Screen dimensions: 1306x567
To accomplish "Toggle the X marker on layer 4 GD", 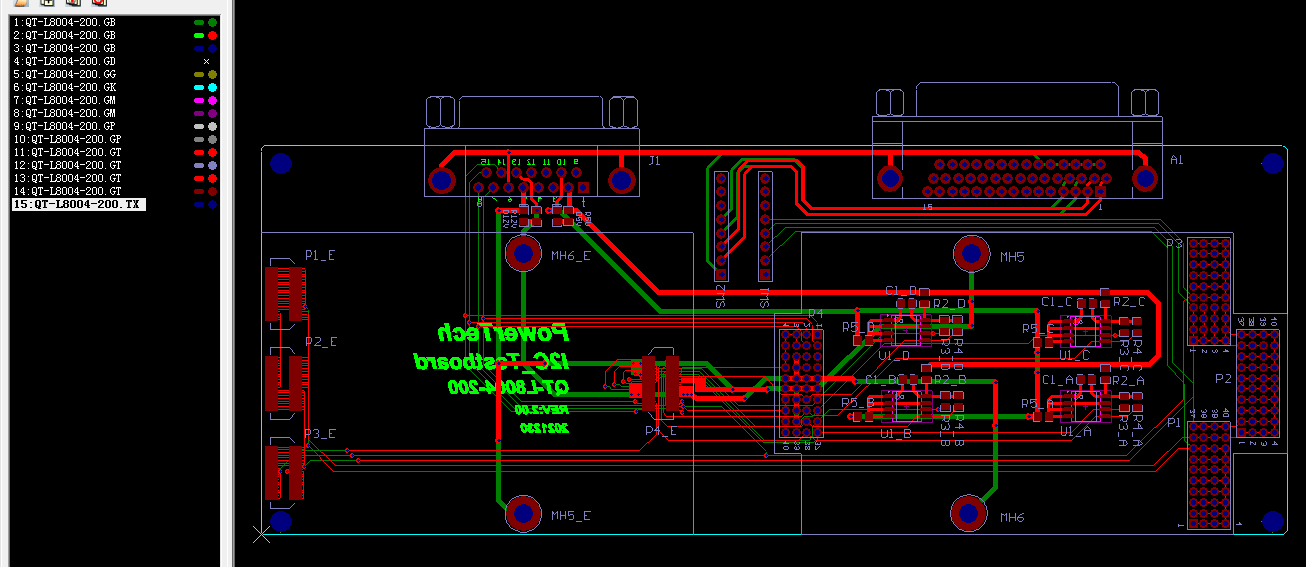I will coord(206,61).
